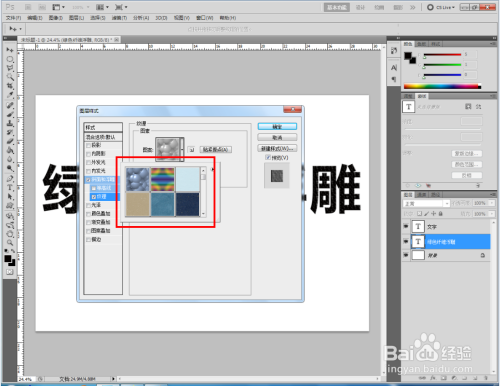
Task: Uncheck the 斜面和浮雕 bevel emboss checkbox
Action: tap(88, 180)
